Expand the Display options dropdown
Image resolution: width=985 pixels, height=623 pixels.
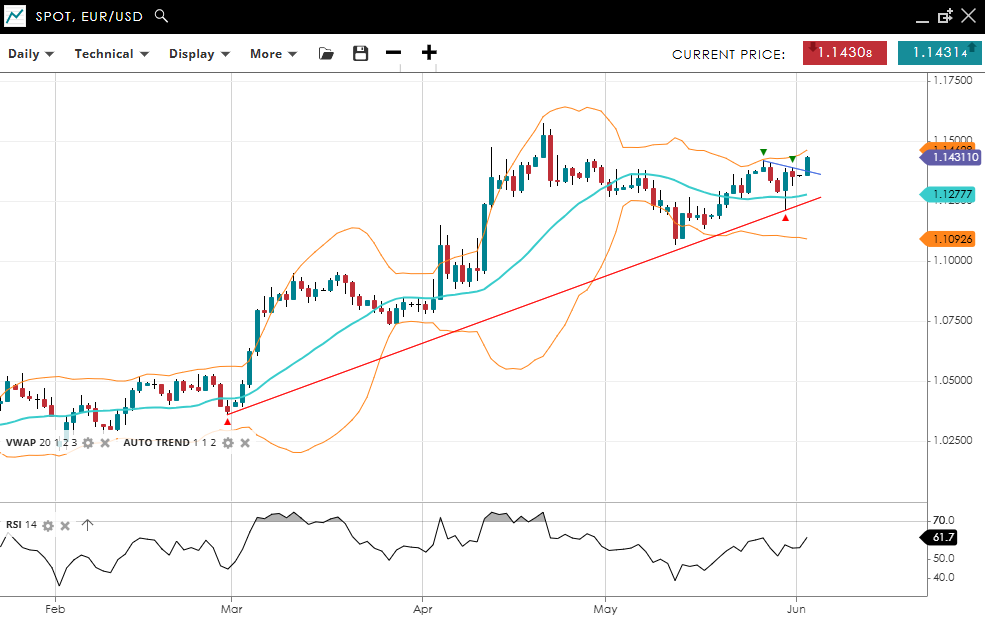pos(199,54)
